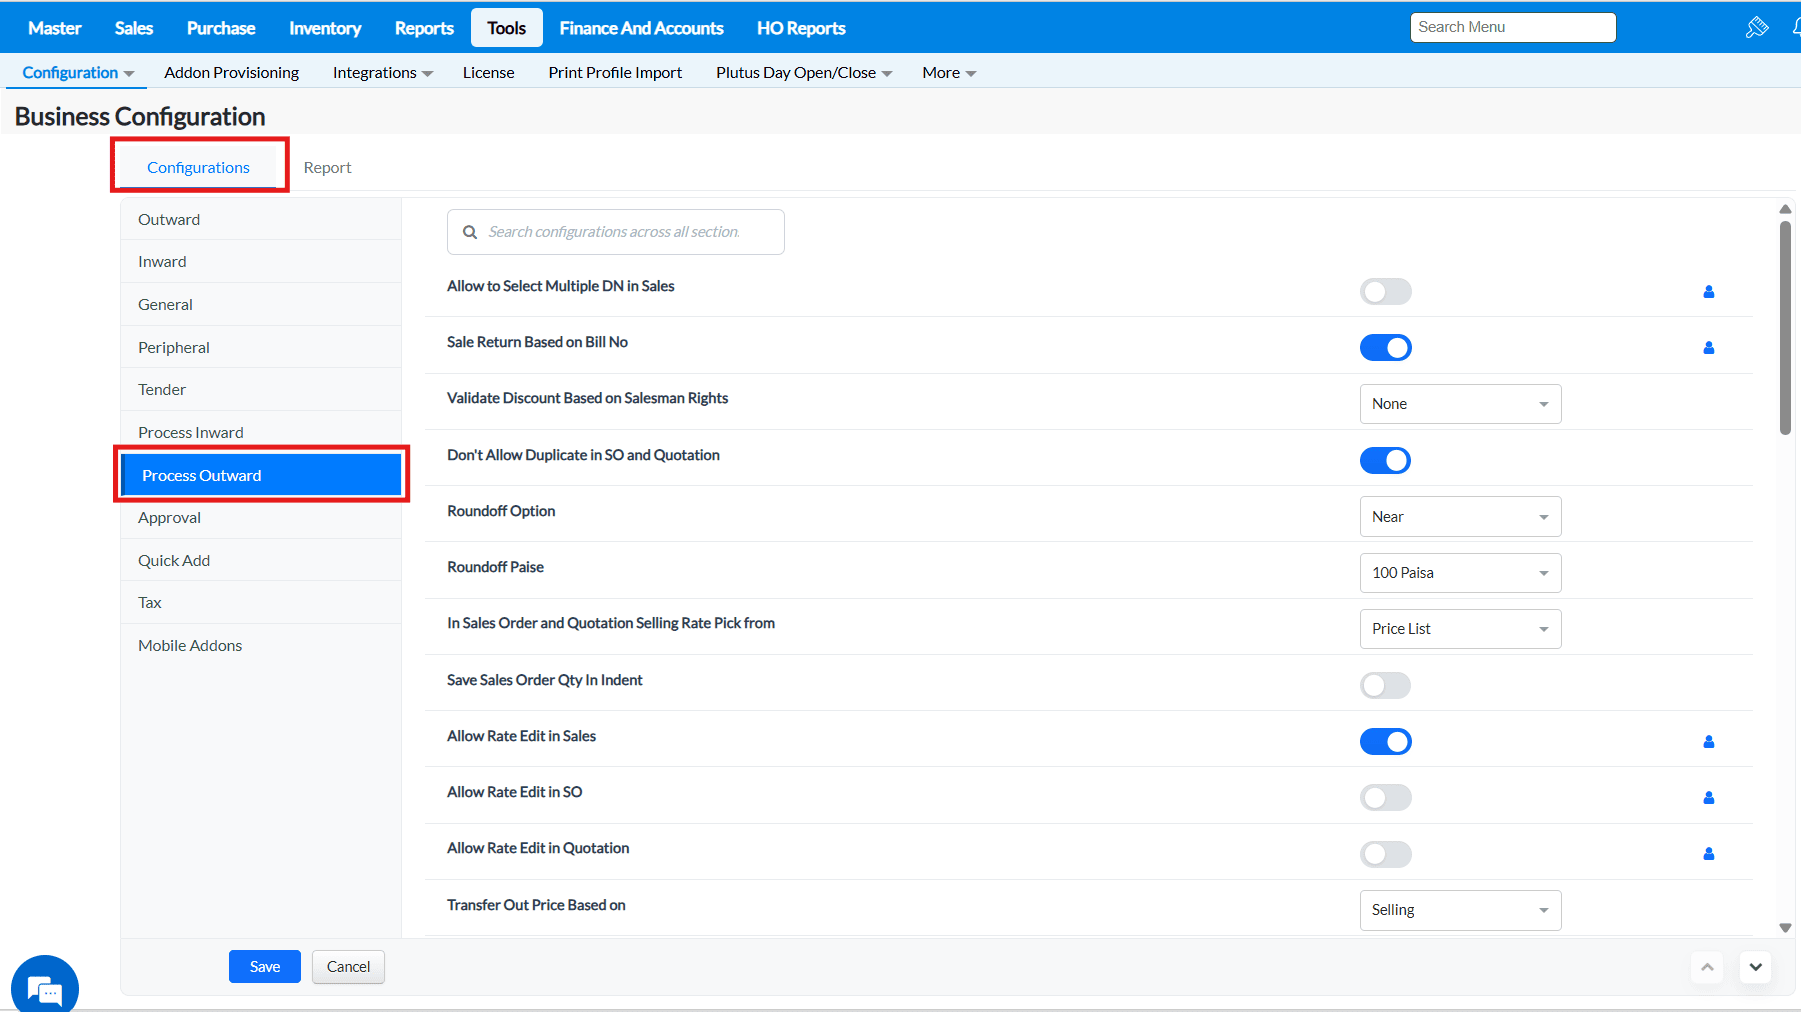Open Transfer Out Price Based on dropdown
Screen dimensions: 1801x1012
coord(1460,910)
